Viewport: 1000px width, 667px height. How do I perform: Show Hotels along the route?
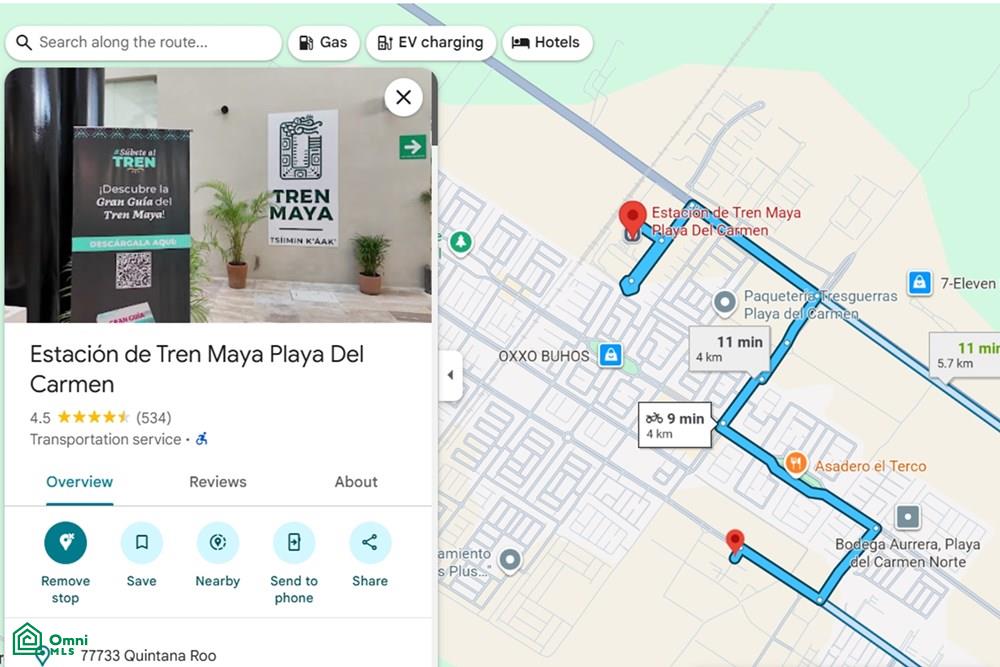tap(547, 43)
